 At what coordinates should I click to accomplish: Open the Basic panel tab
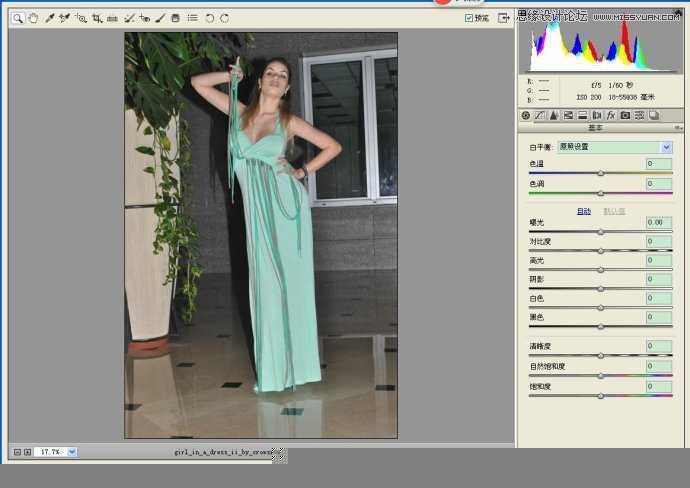point(525,115)
